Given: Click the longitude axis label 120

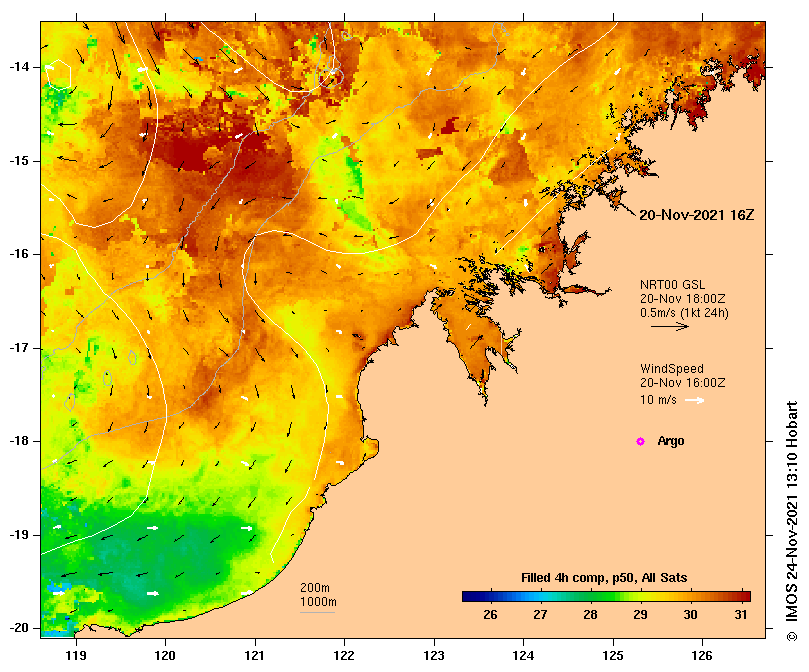Looking at the screenshot, I should (165, 655).
